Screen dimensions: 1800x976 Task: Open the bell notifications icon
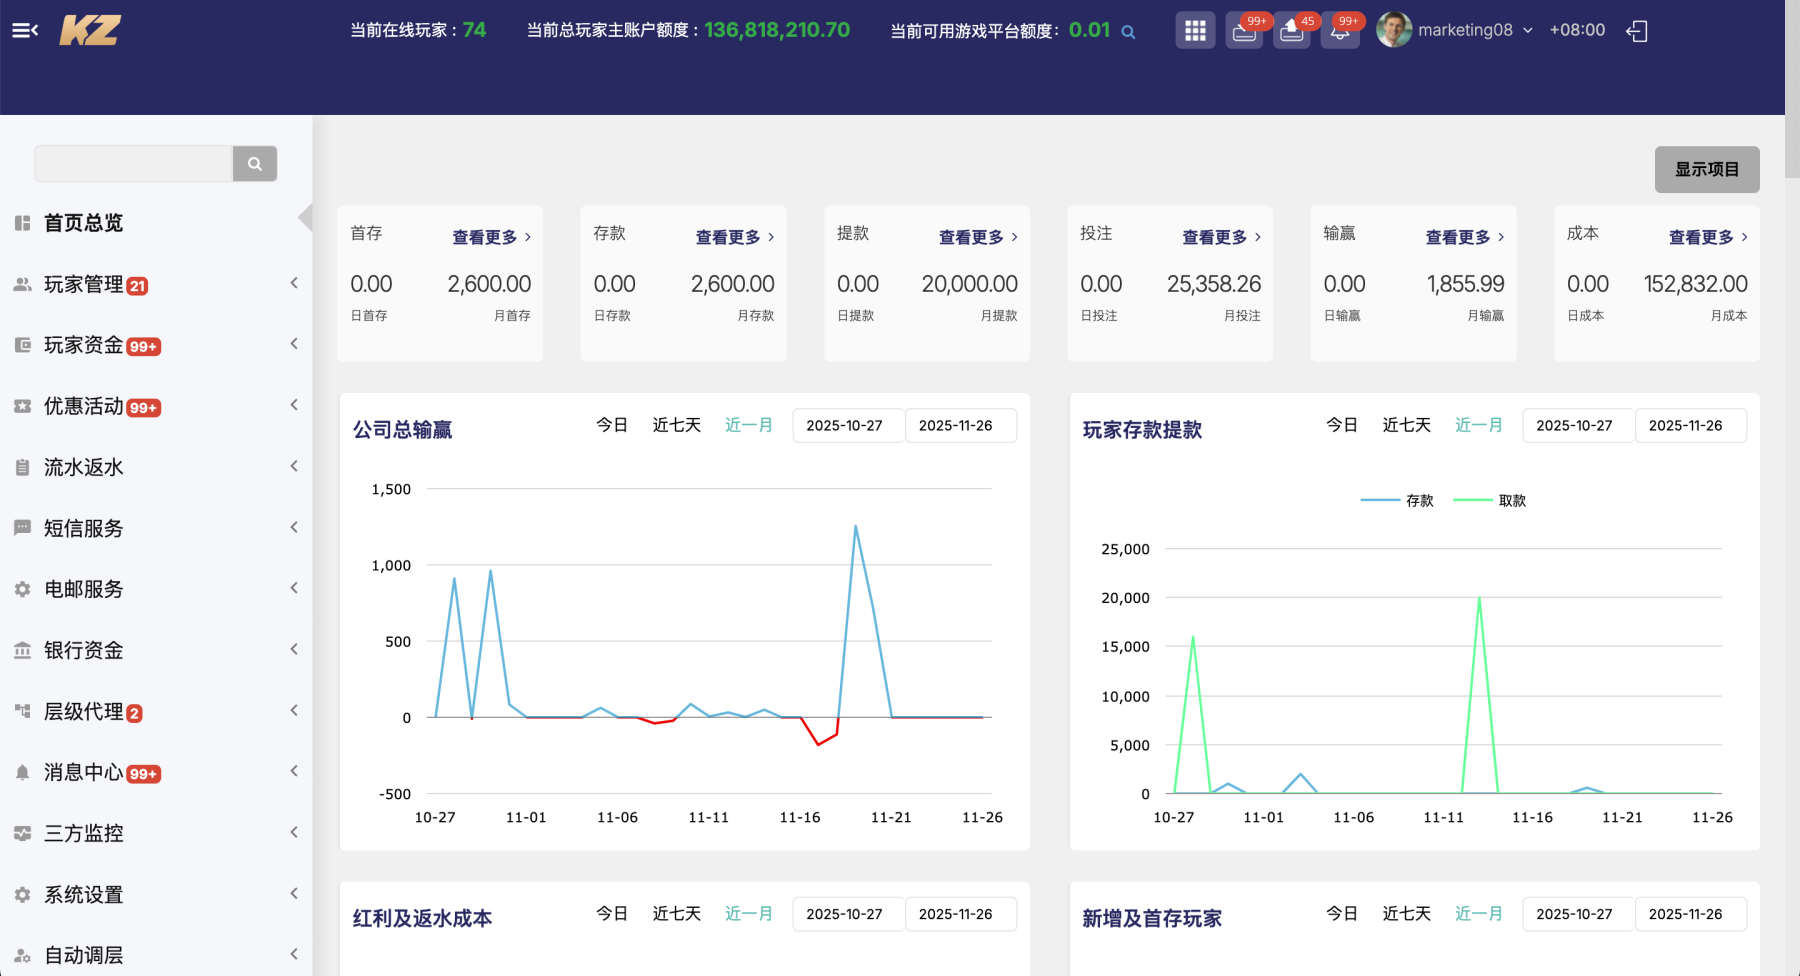click(1340, 31)
